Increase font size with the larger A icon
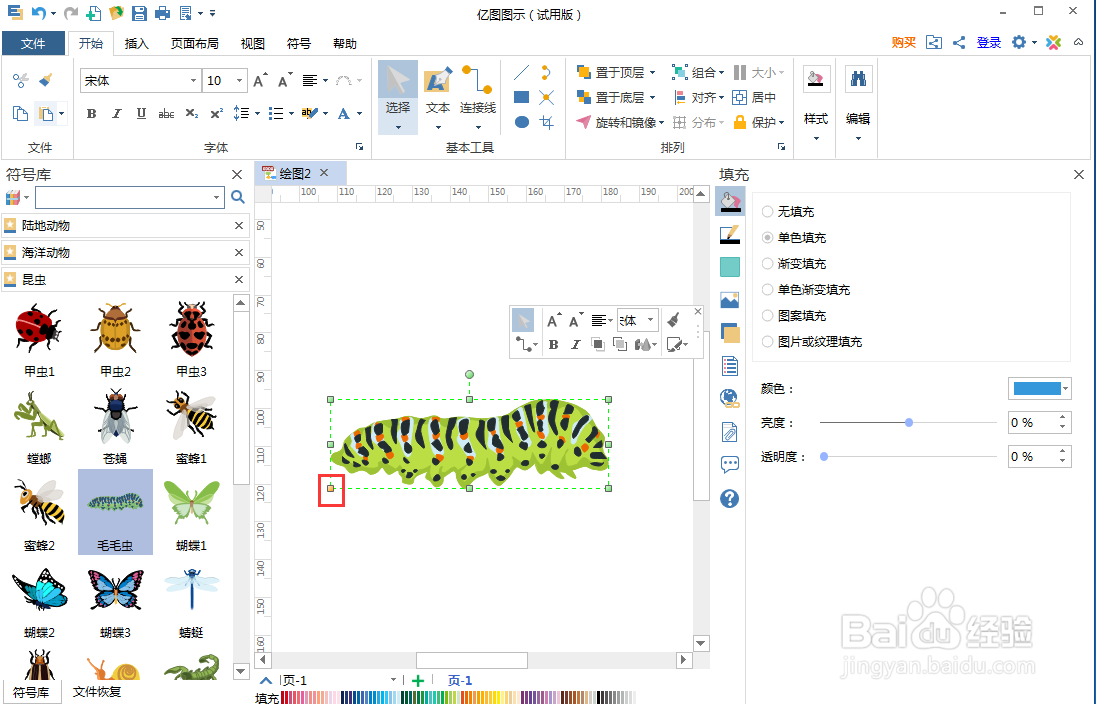Image resolution: width=1096 pixels, height=704 pixels. [x=260, y=80]
